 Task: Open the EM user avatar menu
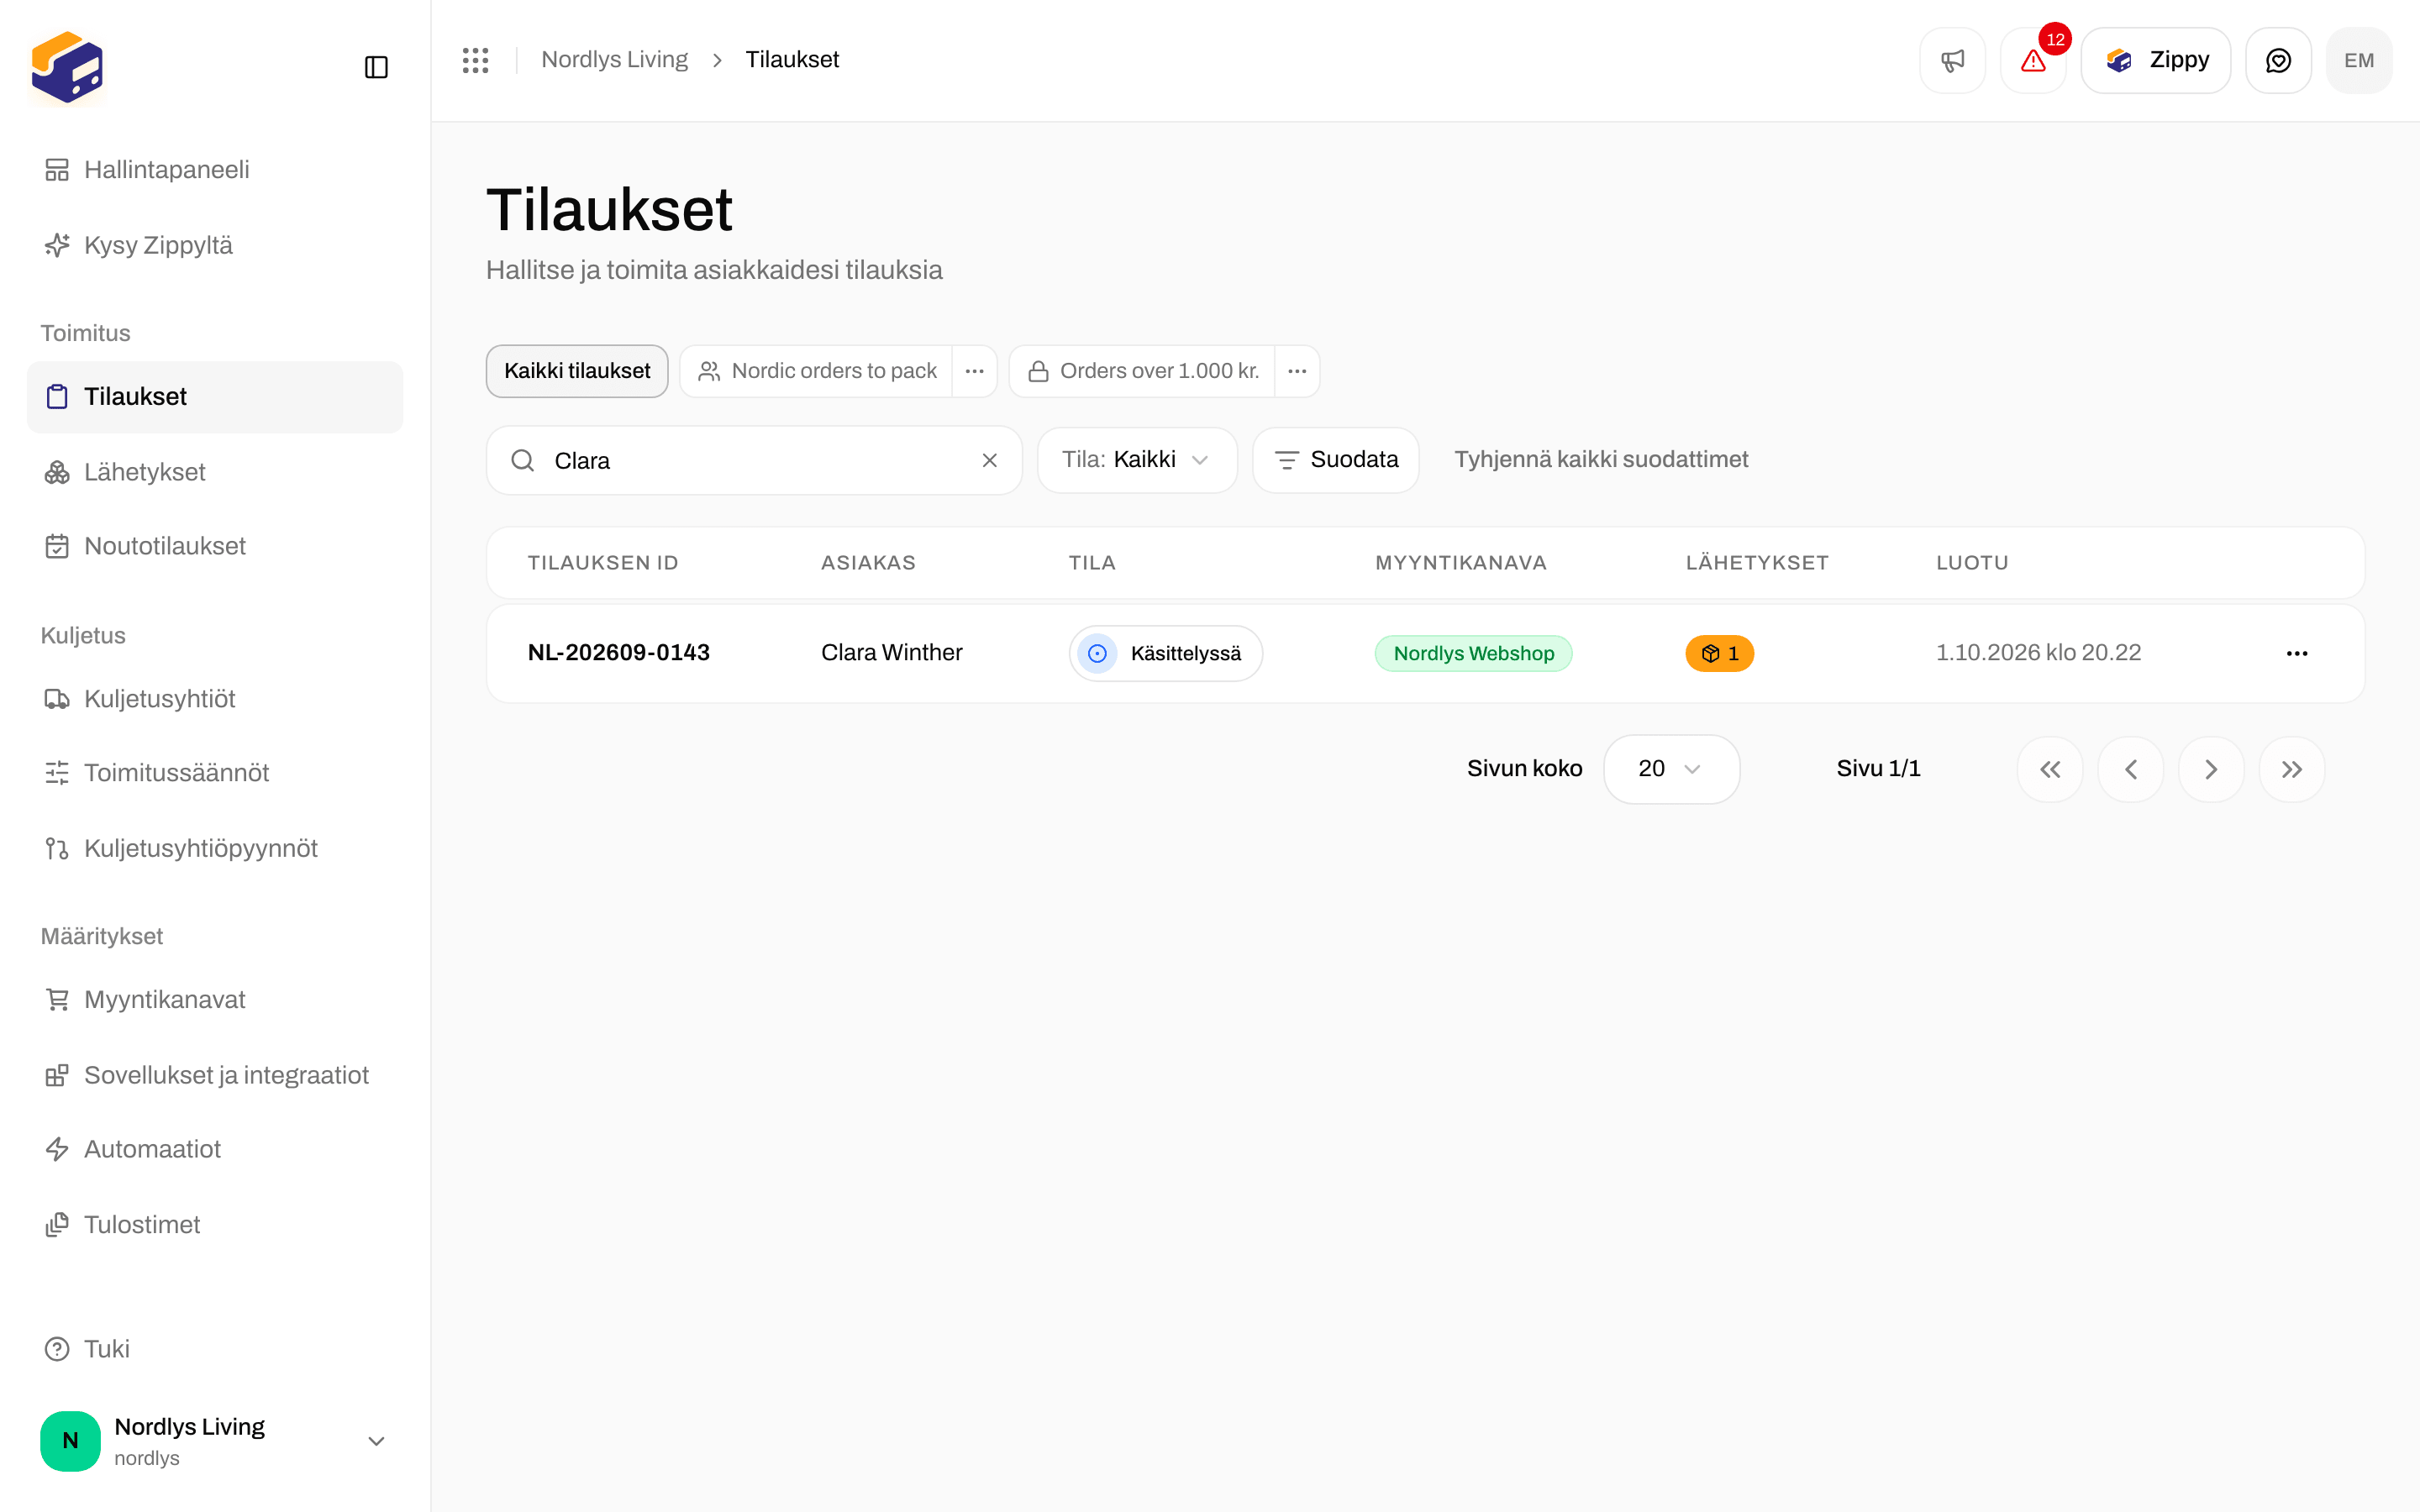[2359, 60]
